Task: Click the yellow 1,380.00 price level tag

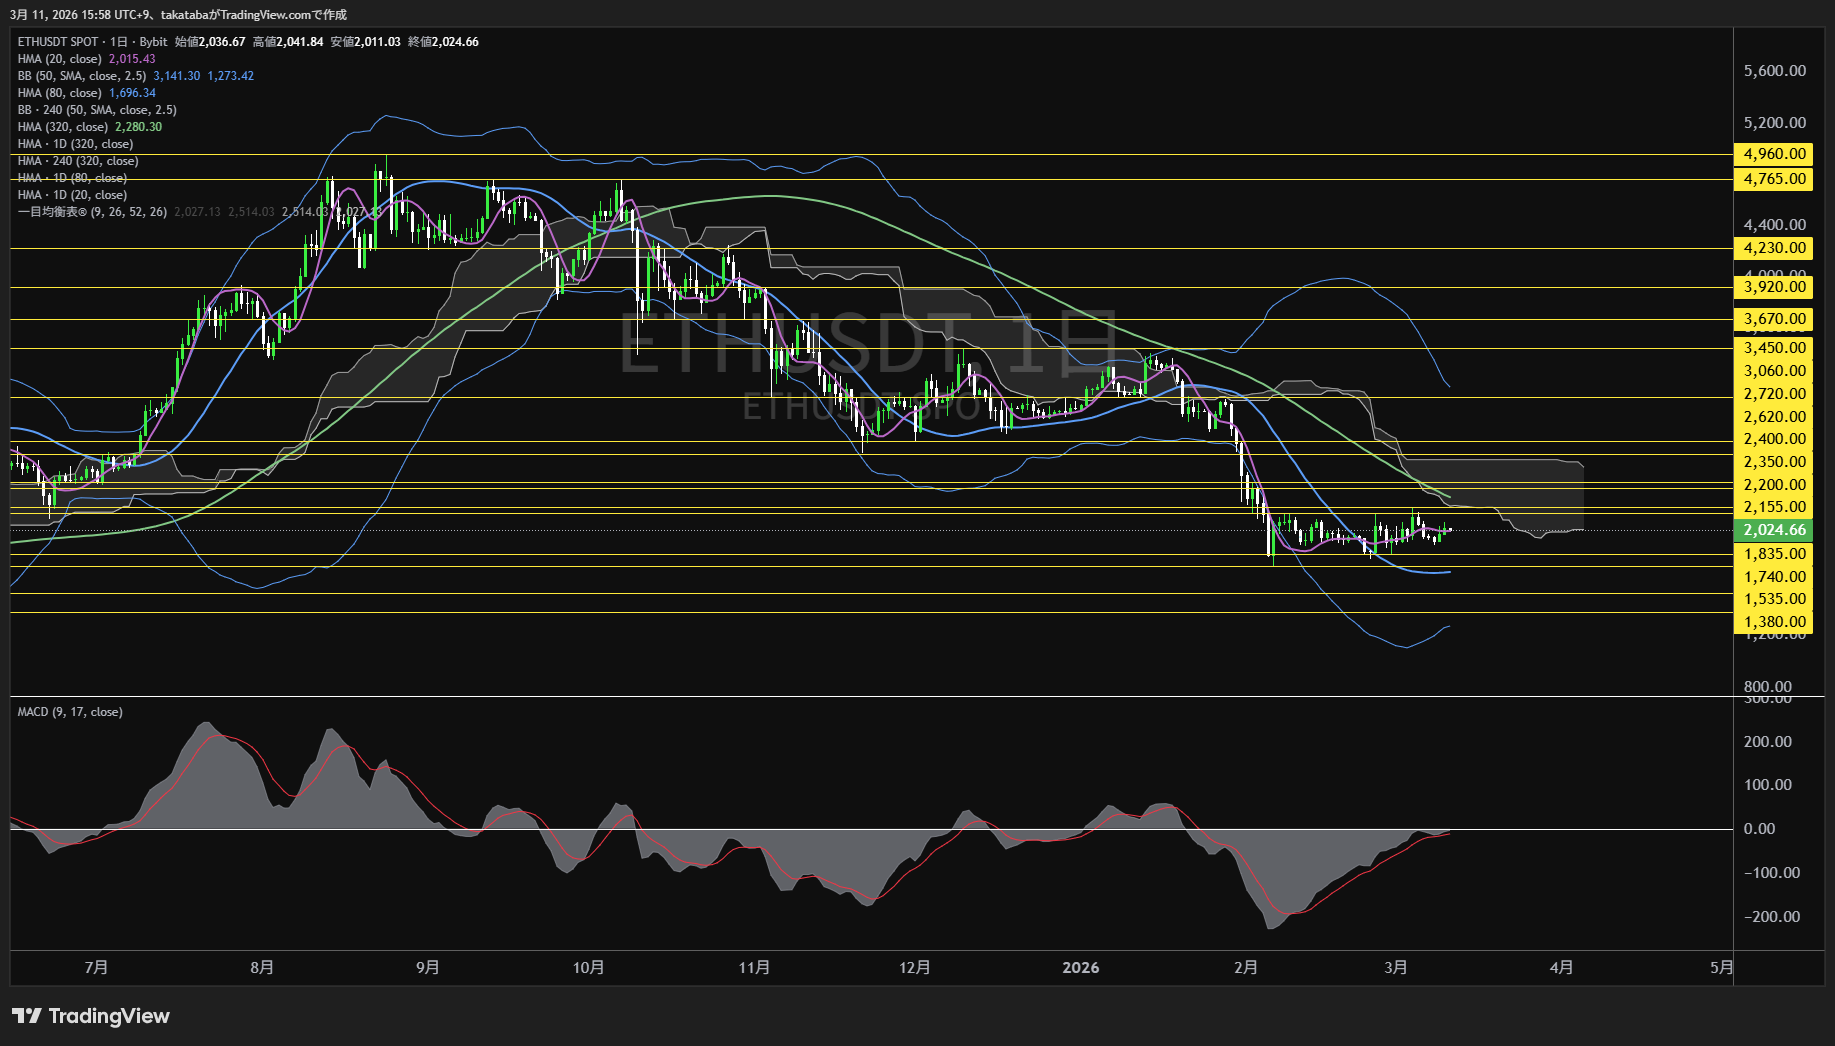Action: tap(1774, 622)
